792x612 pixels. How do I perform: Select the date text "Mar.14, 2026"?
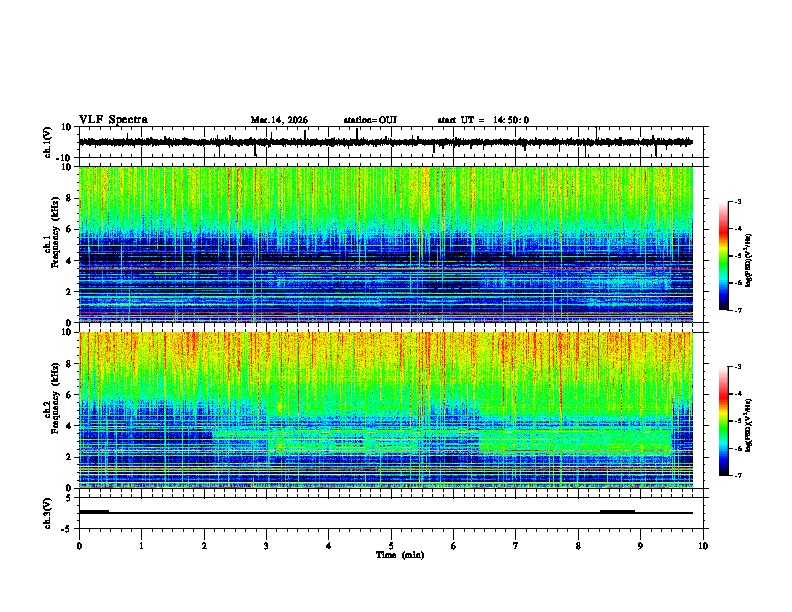click(279, 120)
